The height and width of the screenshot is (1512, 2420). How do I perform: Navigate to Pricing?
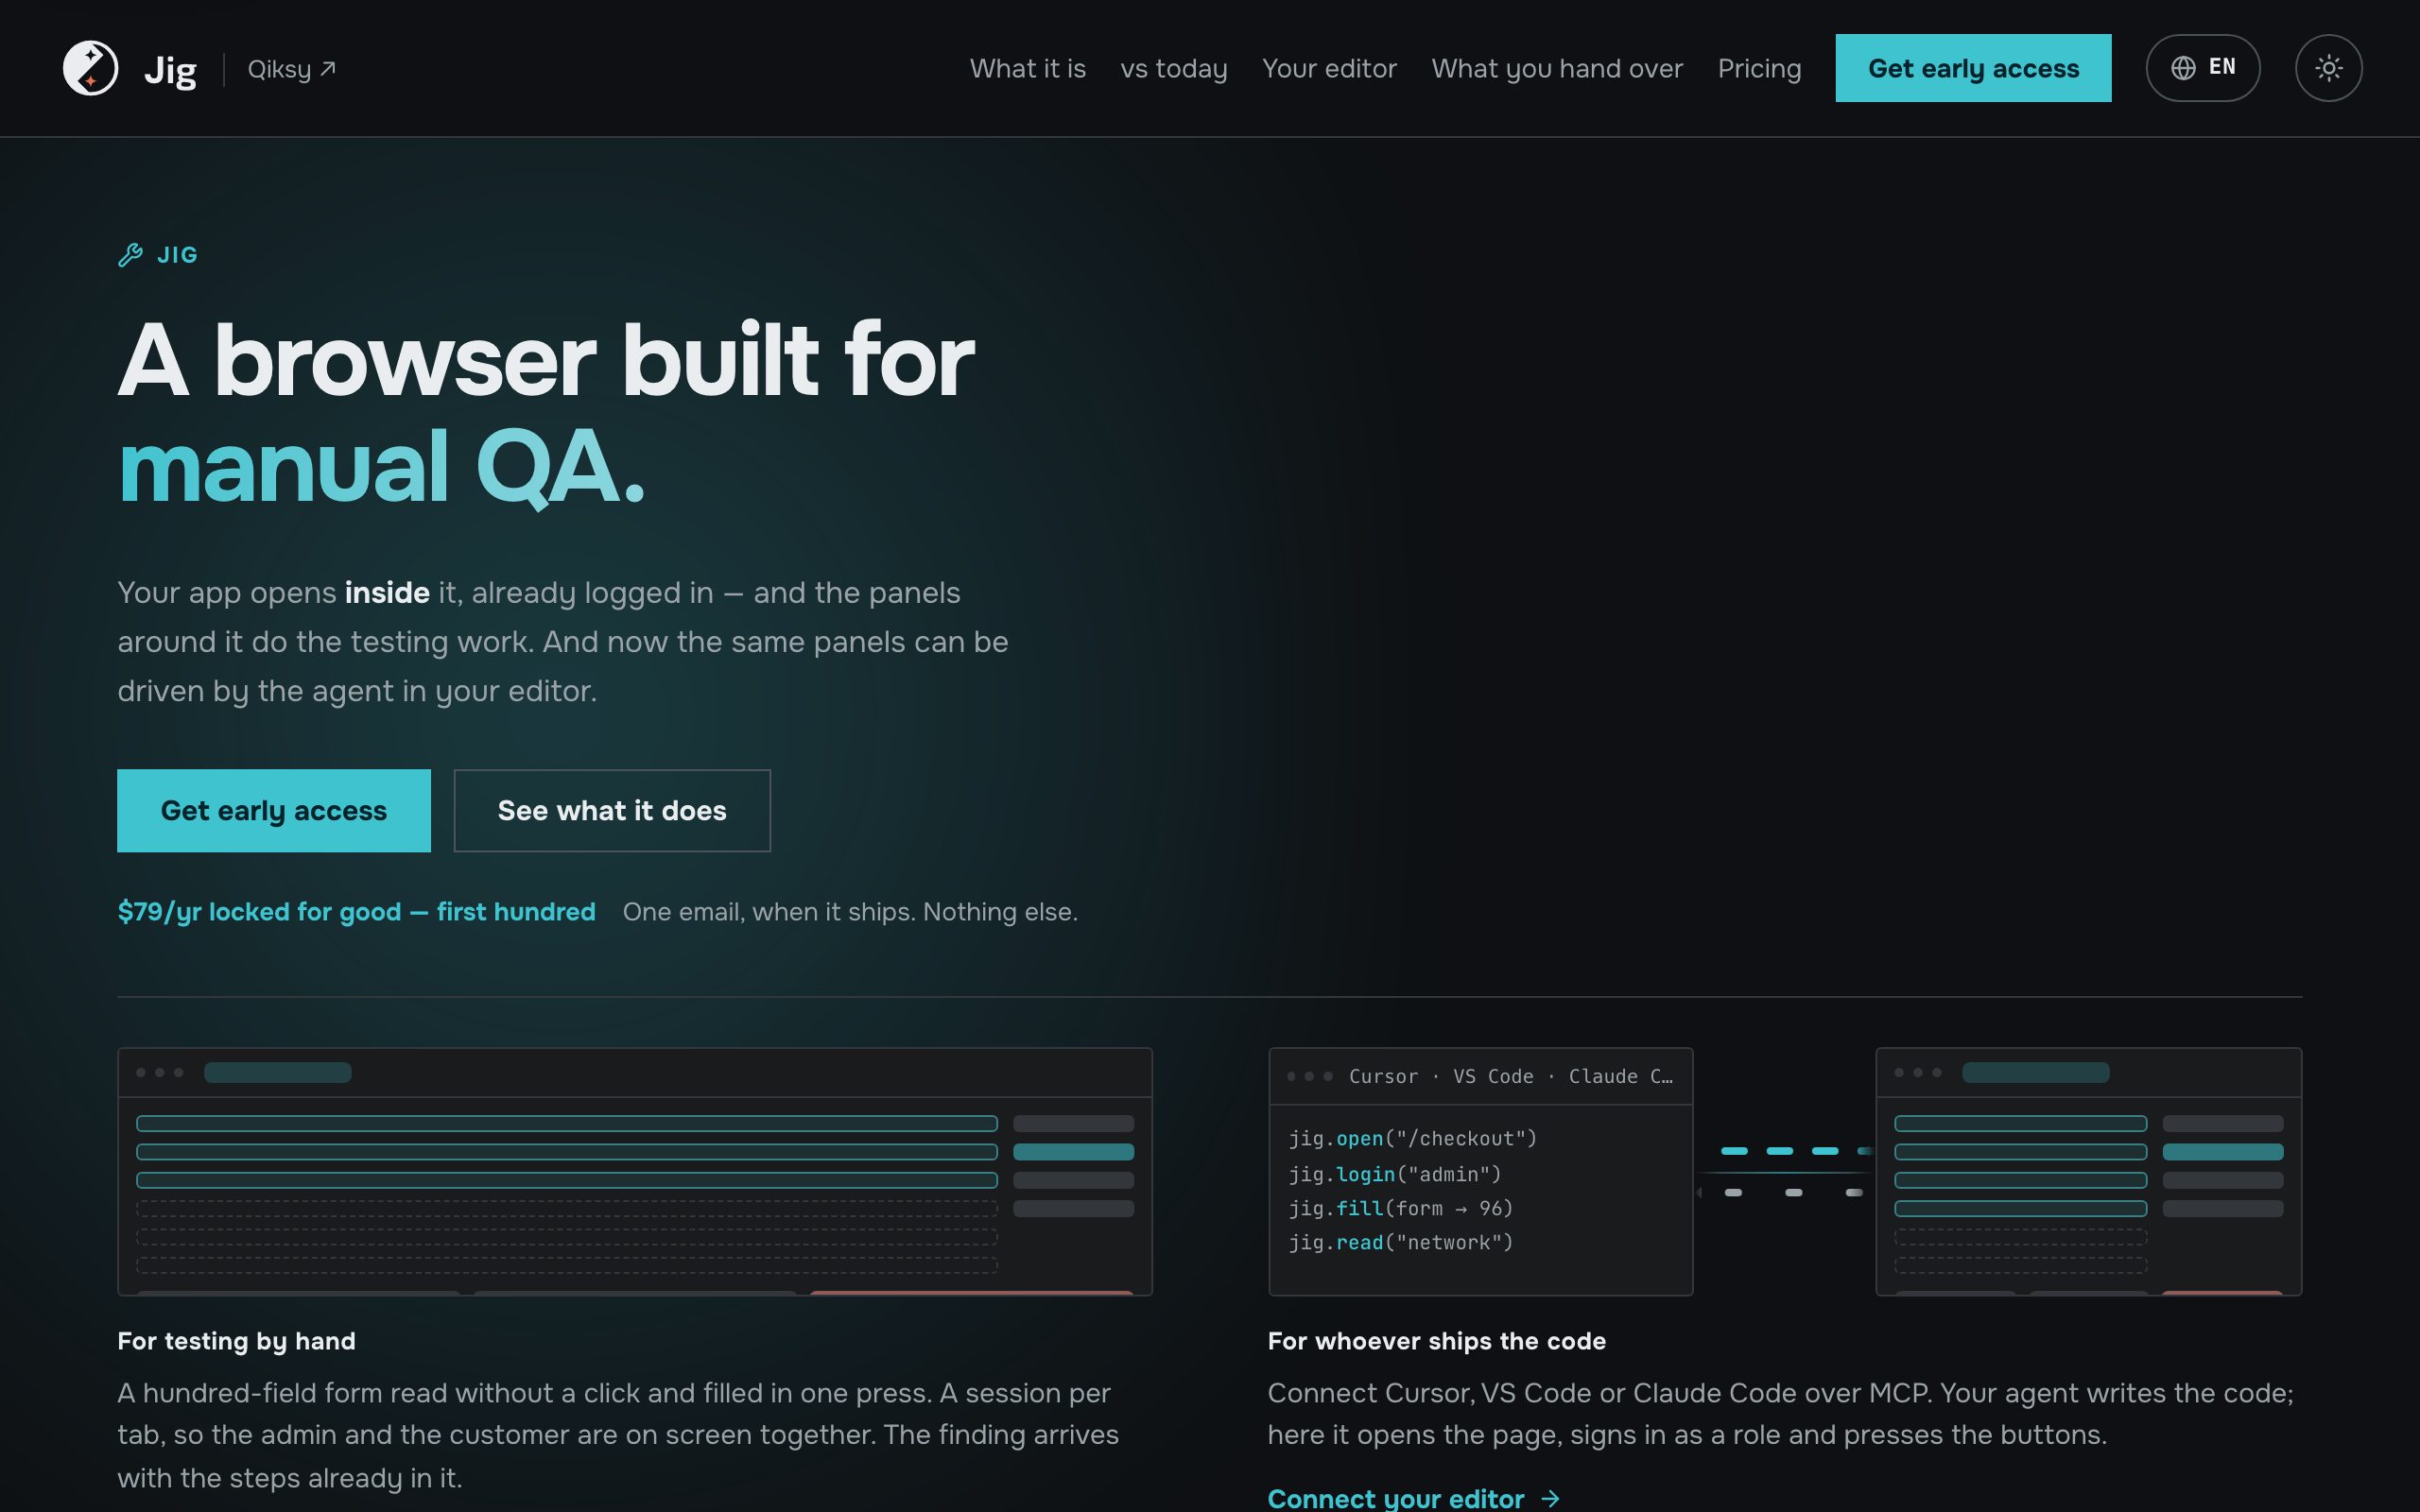pos(1759,68)
